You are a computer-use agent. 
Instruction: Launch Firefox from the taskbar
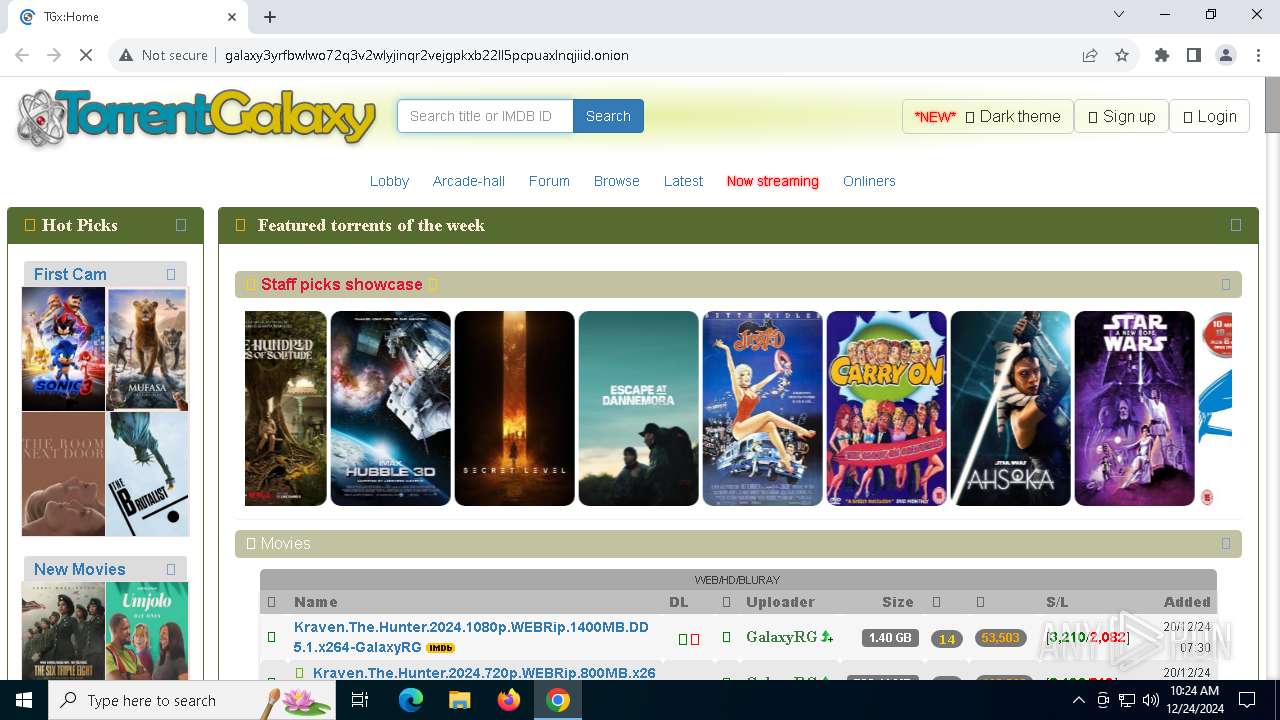(509, 700)
